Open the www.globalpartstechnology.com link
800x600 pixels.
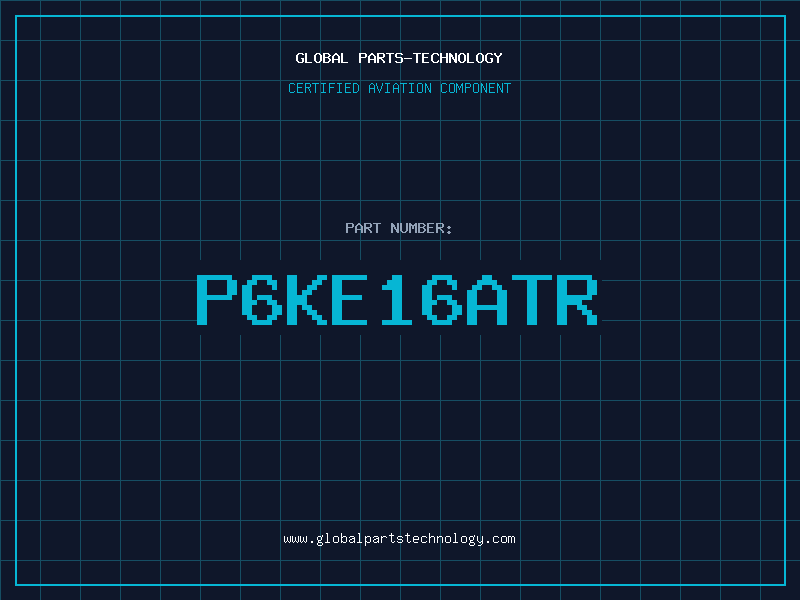(x=399, y=539)
